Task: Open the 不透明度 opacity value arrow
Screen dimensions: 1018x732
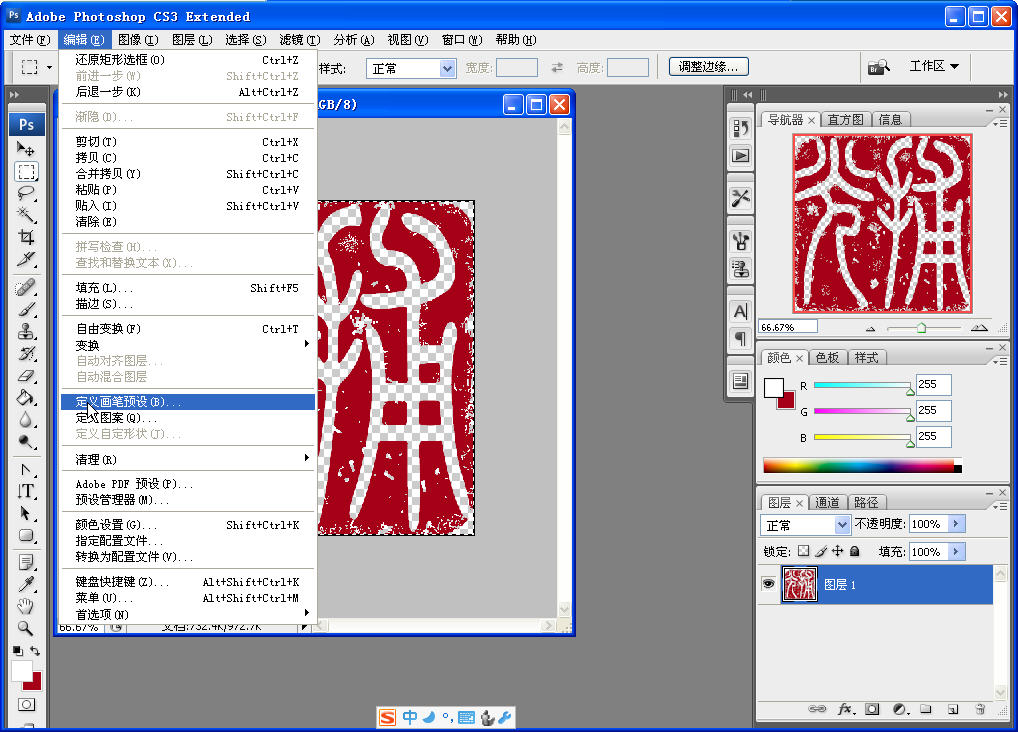Action: click(x=953, y=523)
